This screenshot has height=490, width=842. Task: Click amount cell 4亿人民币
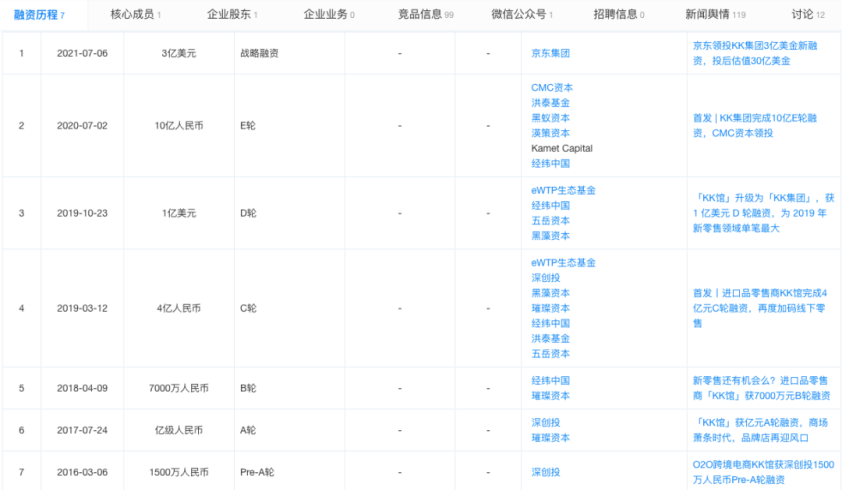tap(179, 308)
